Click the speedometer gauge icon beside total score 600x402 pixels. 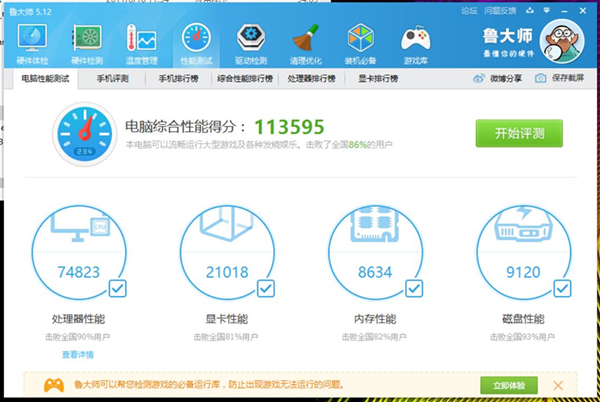[85, 134]
